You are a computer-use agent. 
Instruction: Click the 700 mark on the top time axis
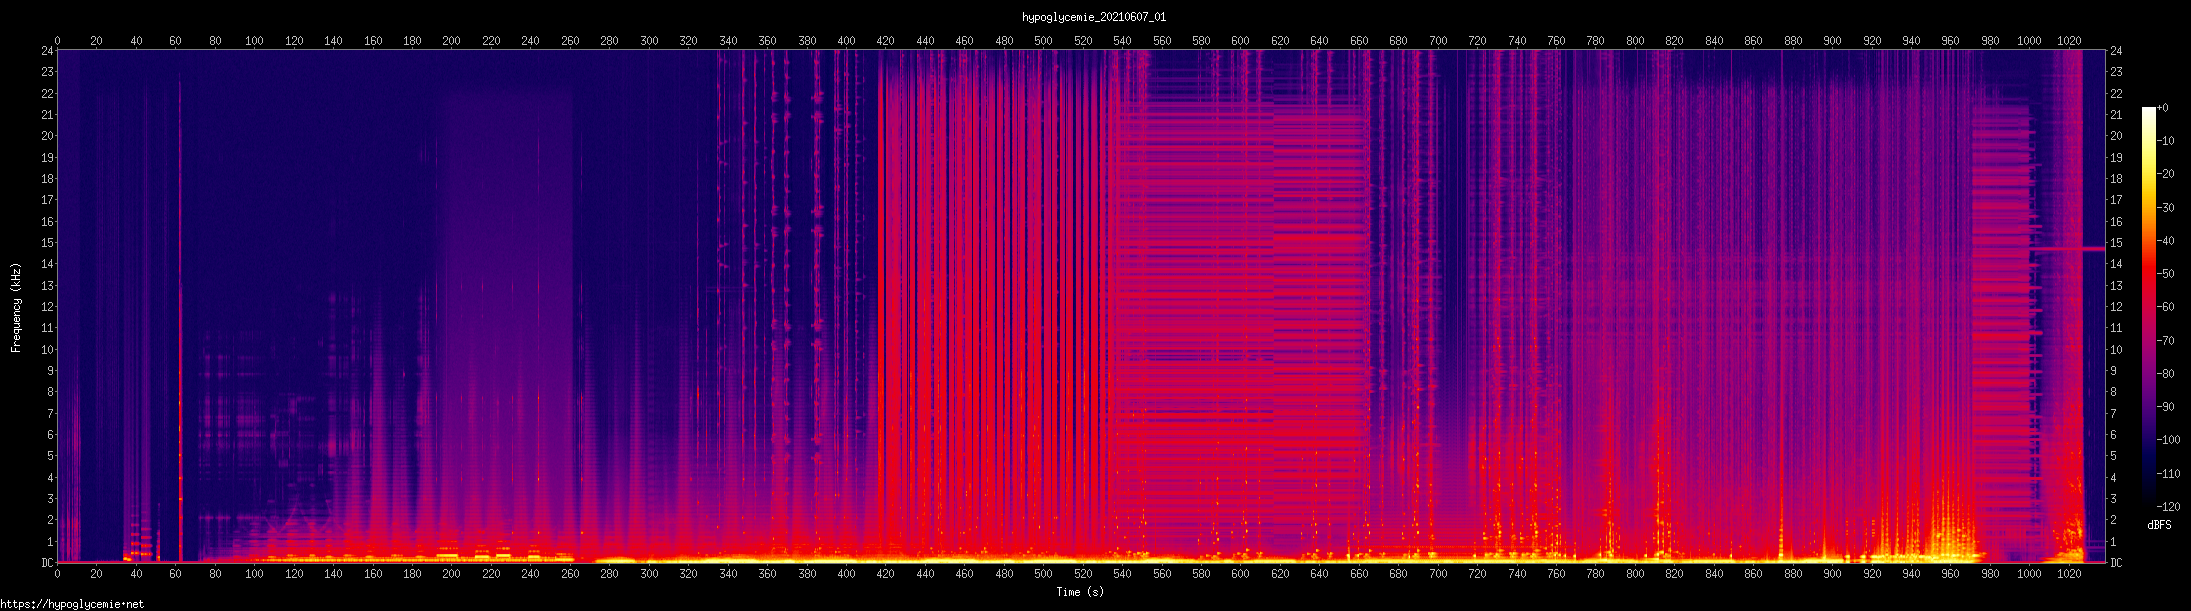coord(1438,41)
